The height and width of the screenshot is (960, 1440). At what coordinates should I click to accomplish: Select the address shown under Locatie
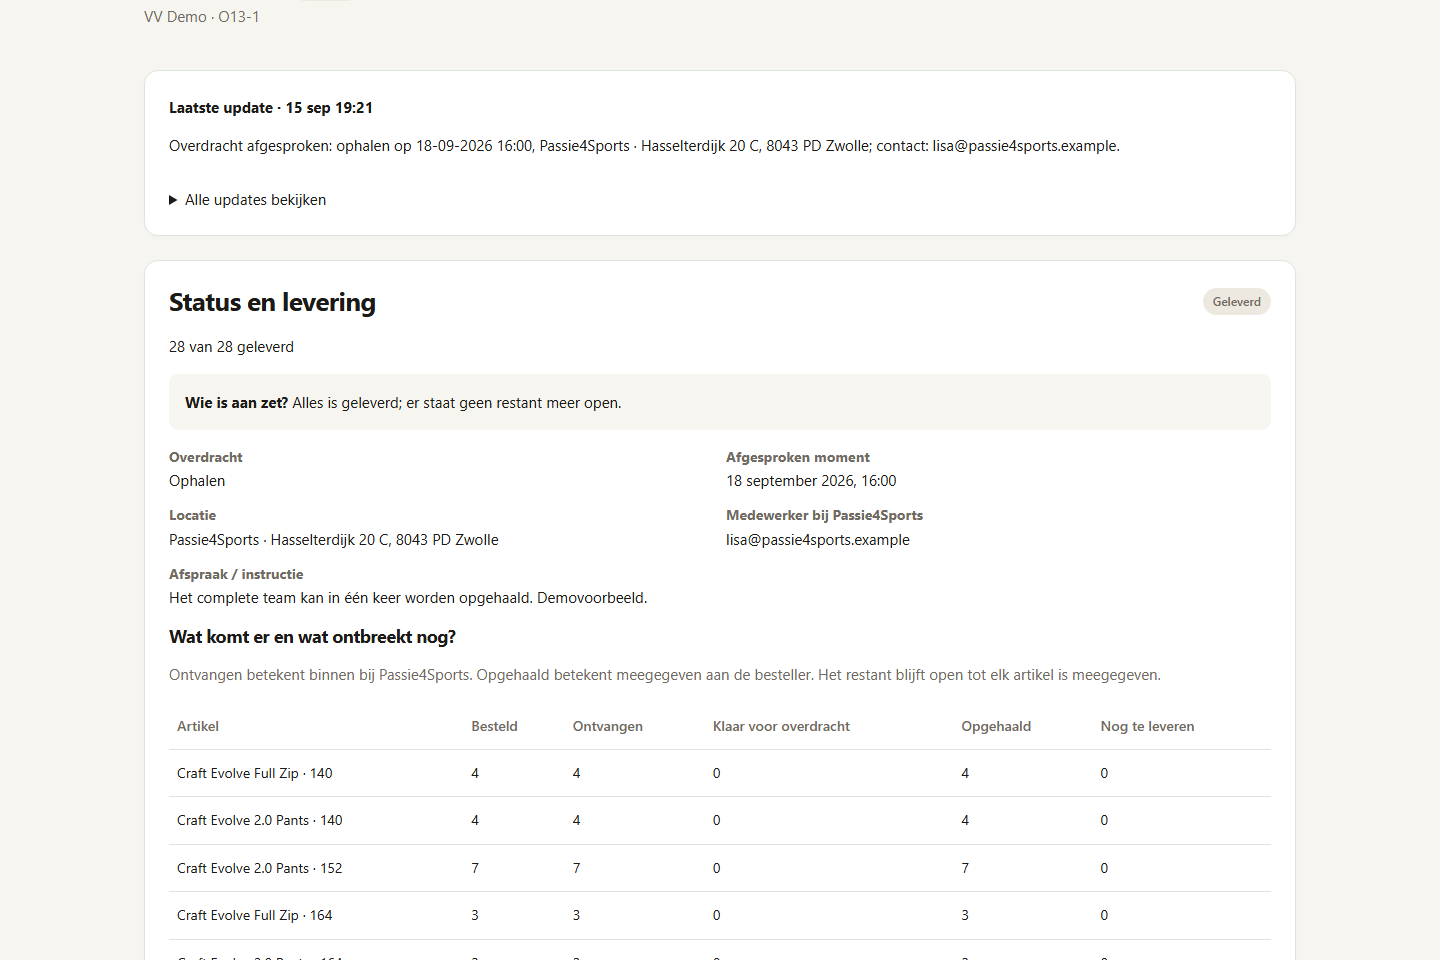pos(334,540)
